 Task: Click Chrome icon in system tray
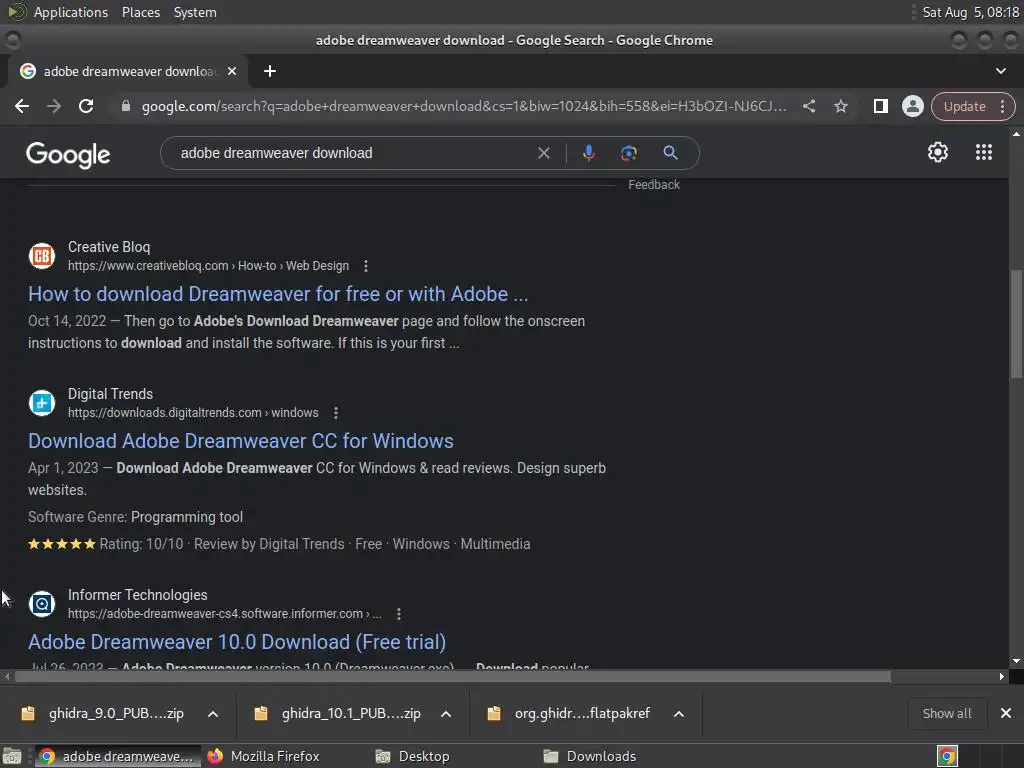947,756
